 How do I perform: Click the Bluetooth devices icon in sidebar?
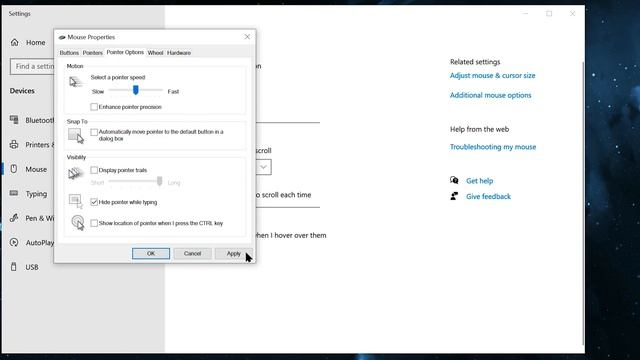pos(14,120)
